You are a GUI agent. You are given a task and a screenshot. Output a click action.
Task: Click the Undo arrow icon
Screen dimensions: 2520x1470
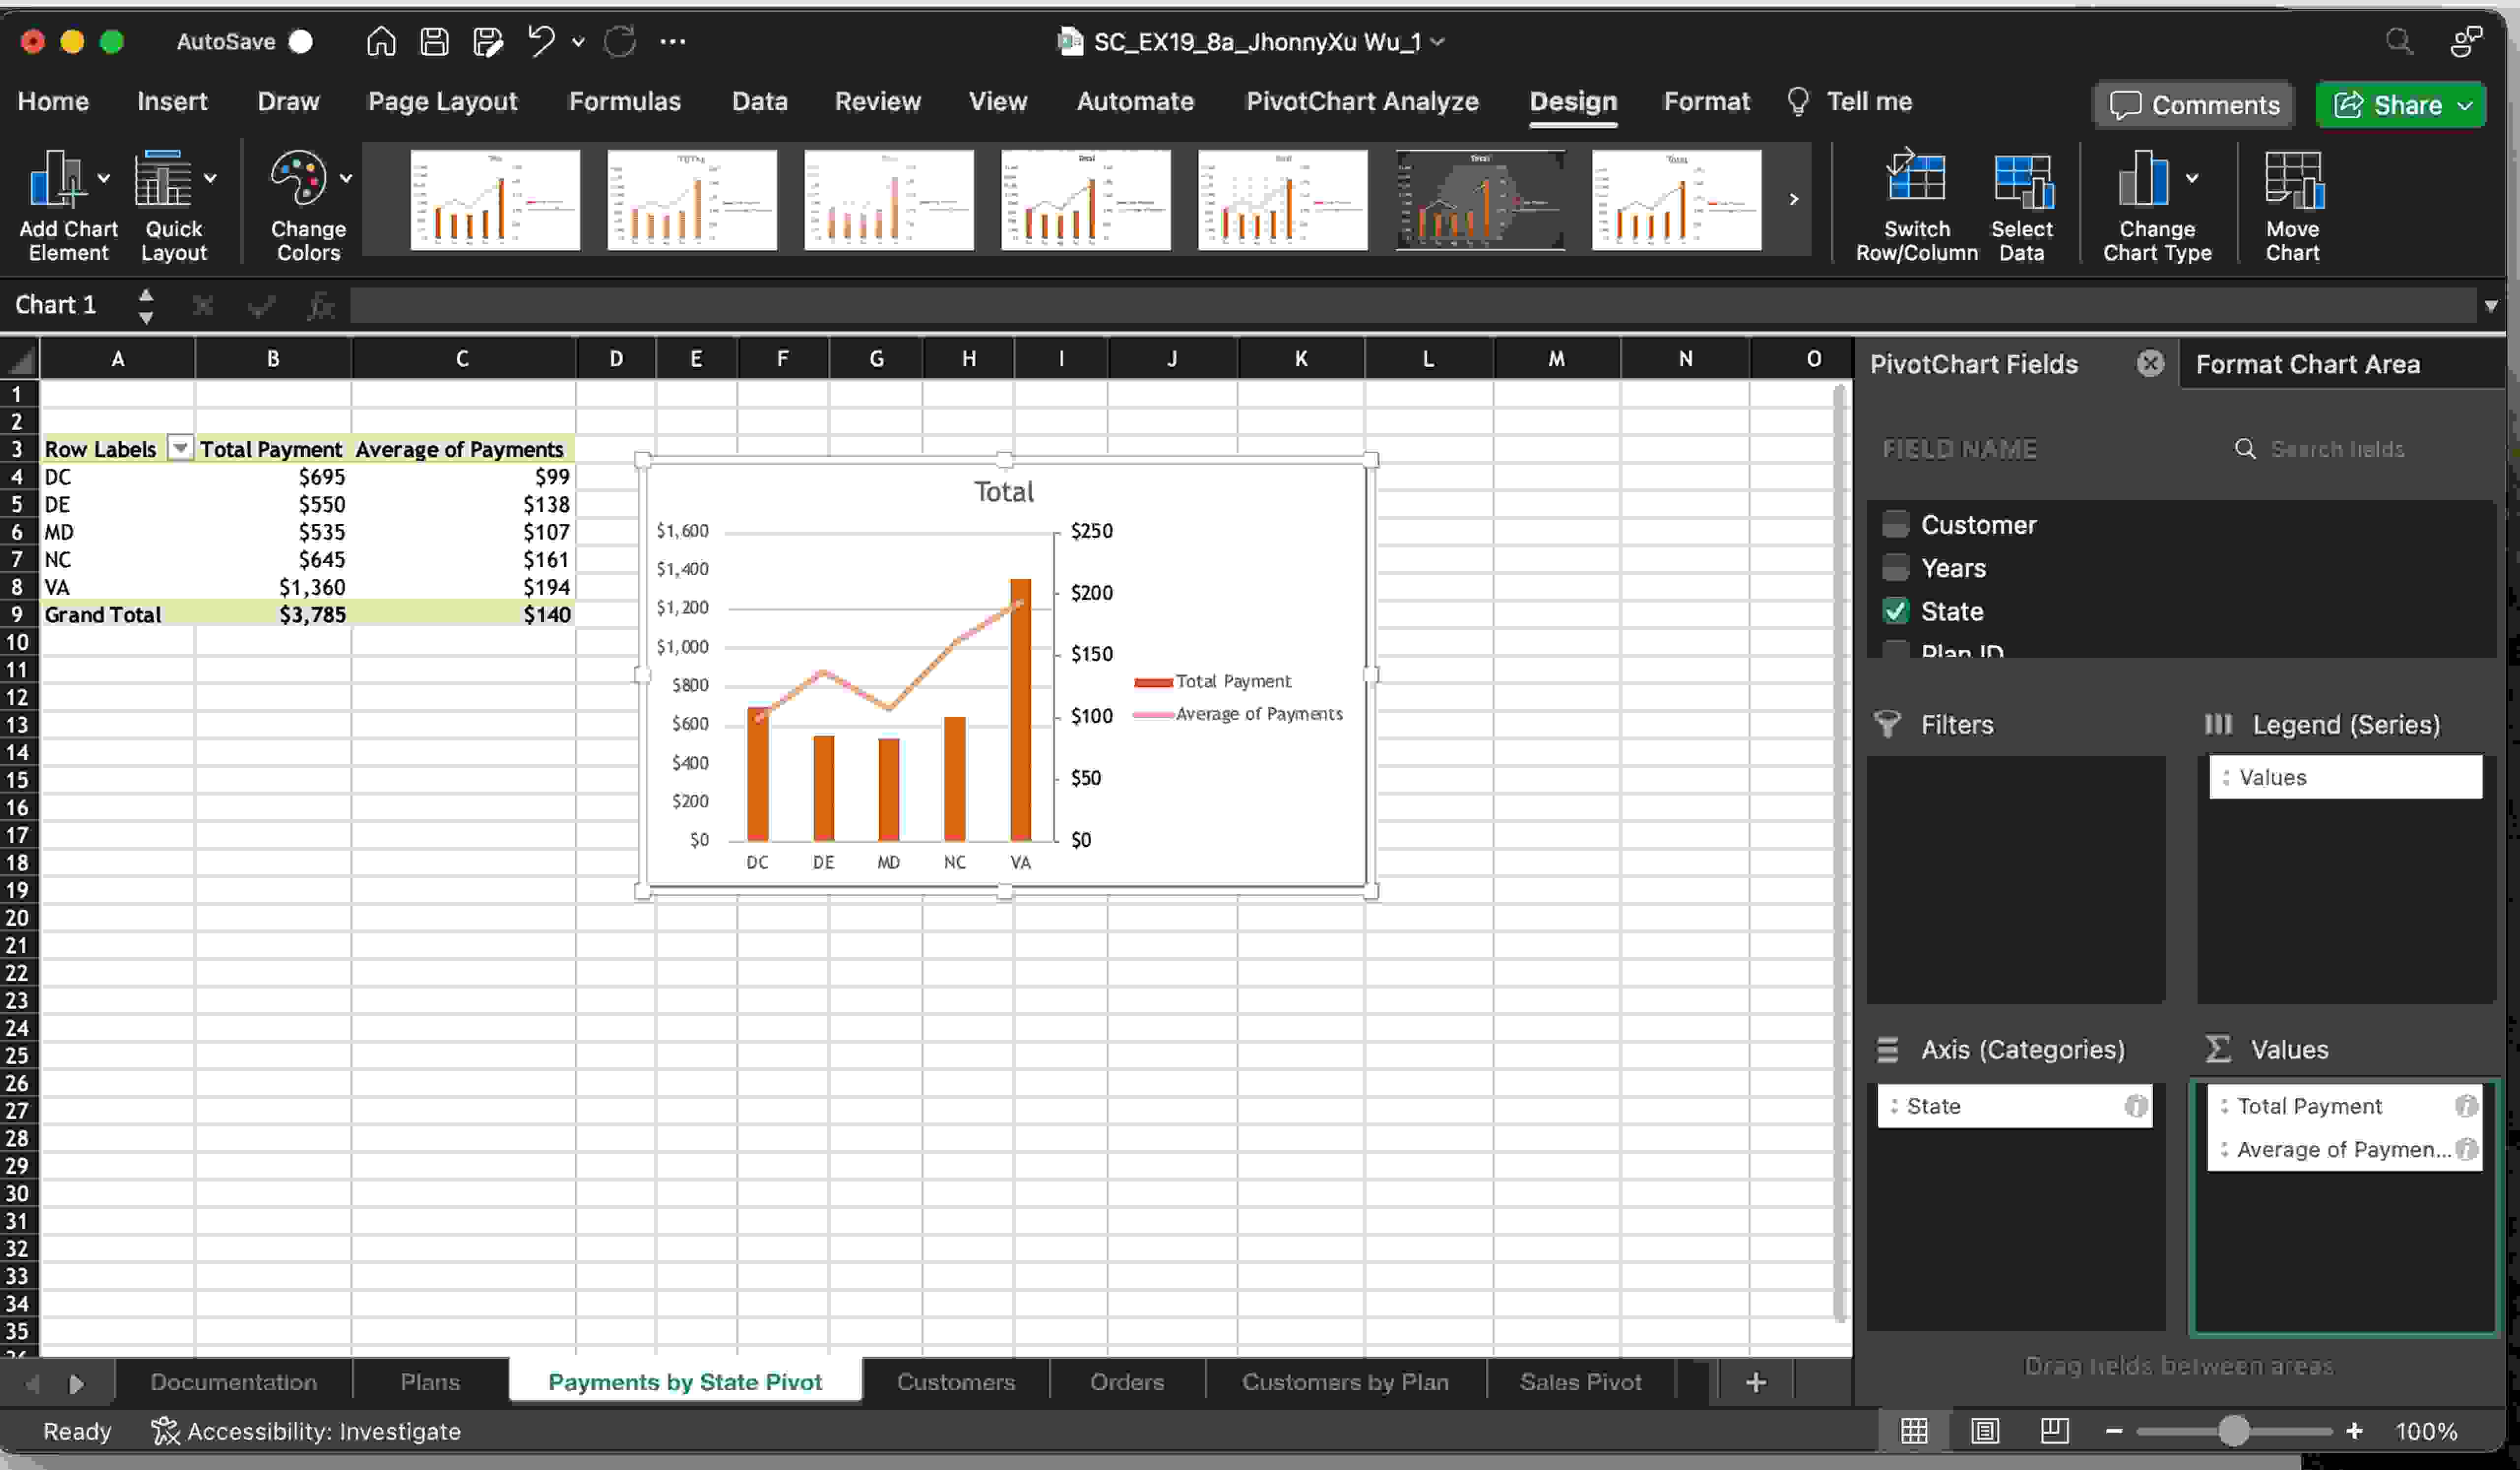[x=544, y=42]
